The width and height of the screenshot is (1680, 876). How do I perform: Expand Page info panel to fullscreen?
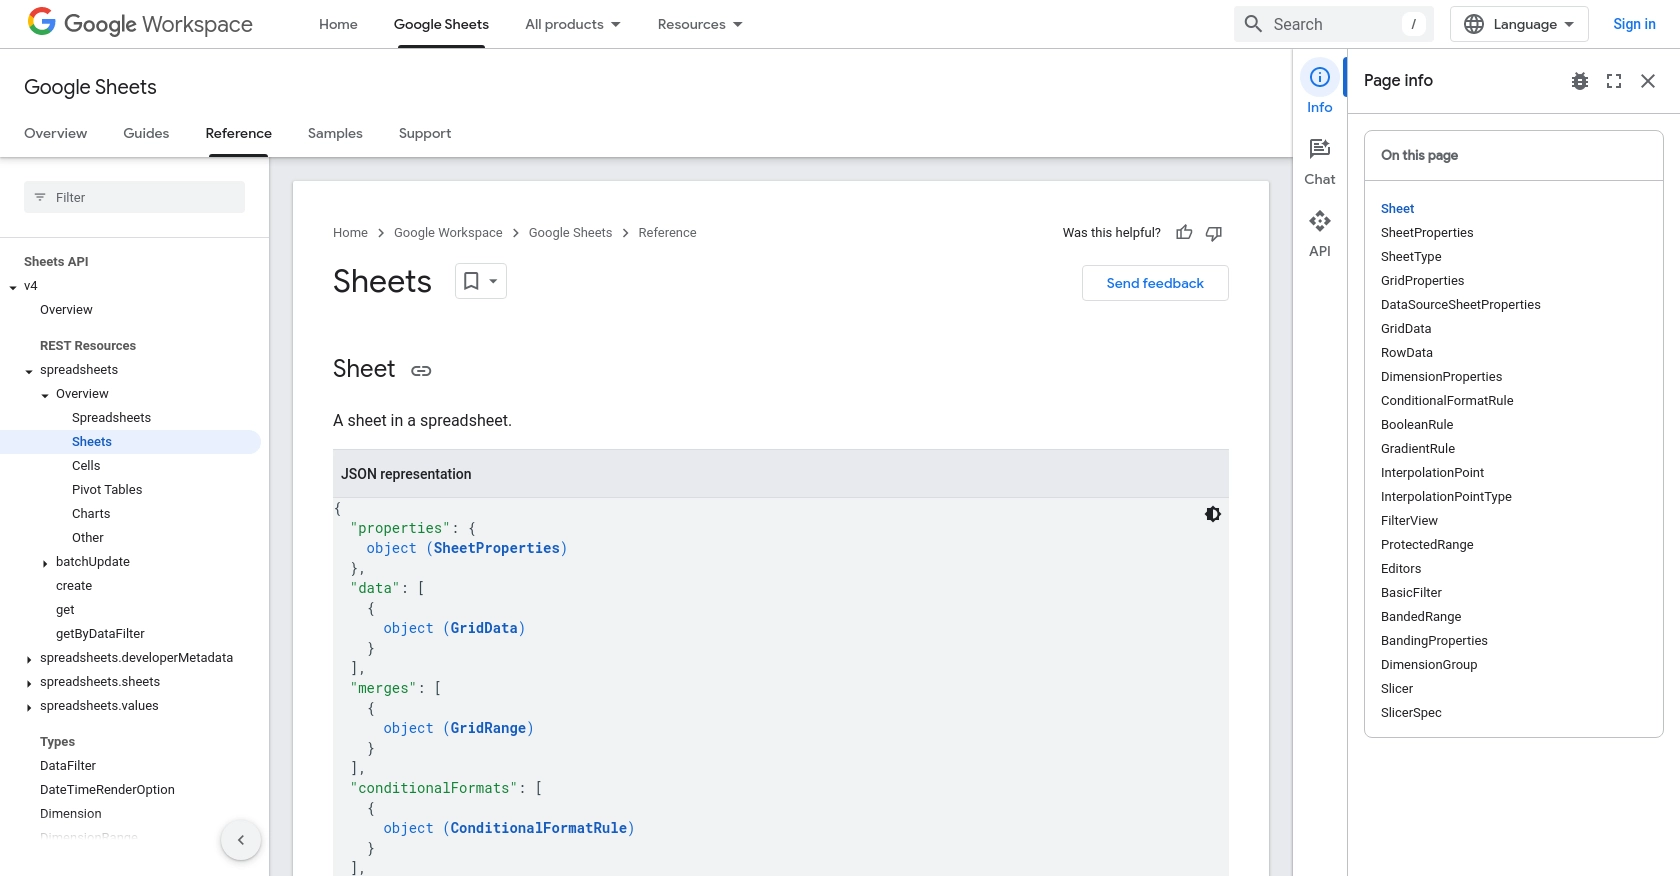coord(1614,81)
